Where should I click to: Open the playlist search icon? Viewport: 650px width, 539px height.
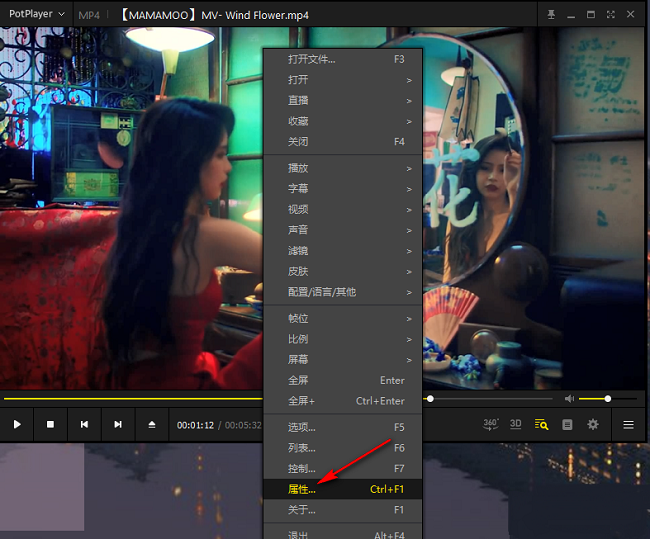pos(541,425)
